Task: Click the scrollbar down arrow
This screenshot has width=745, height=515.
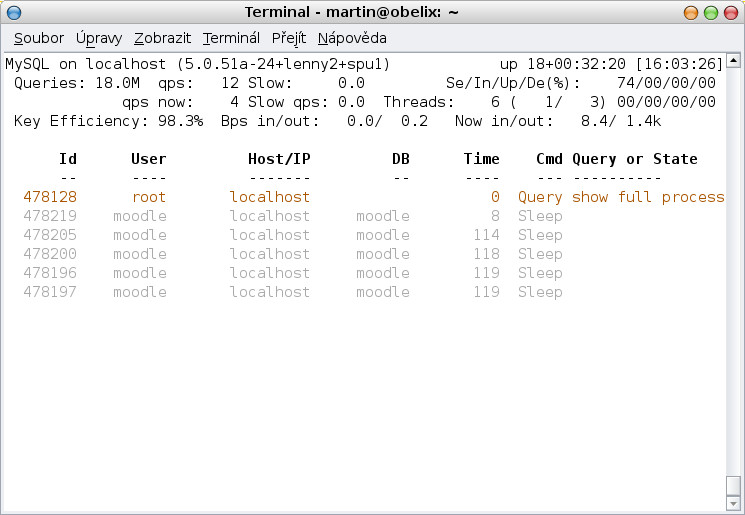Action: pos(734,503)
